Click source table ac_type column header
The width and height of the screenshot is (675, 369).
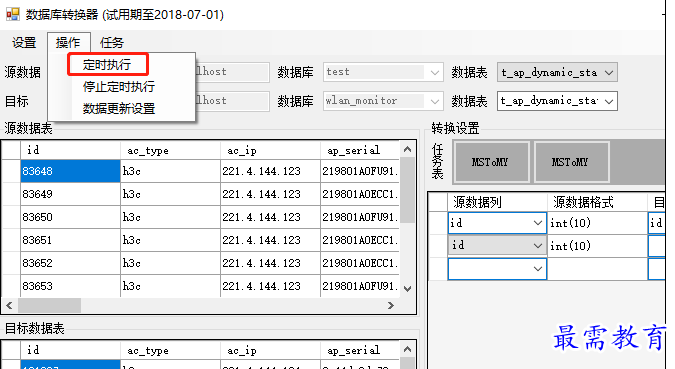tap(170, 150)
